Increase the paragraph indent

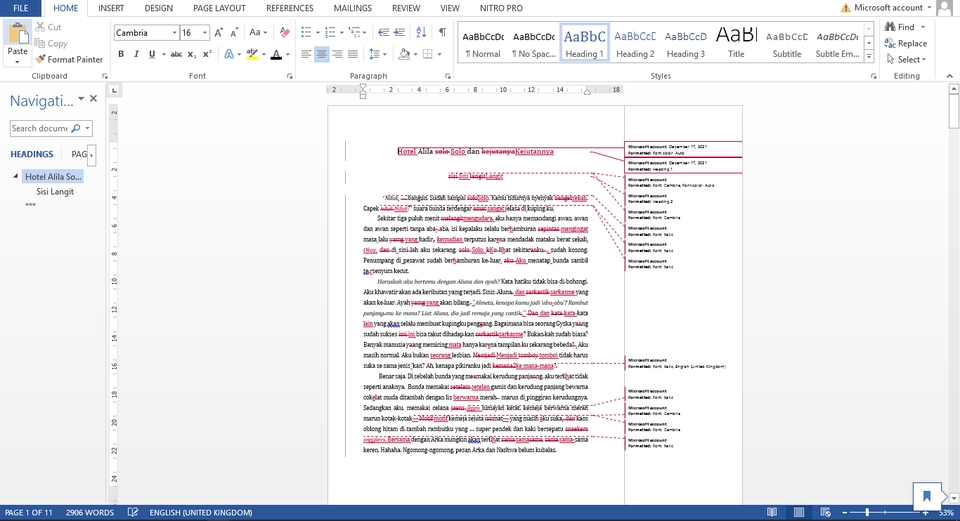tap(397, 33)
